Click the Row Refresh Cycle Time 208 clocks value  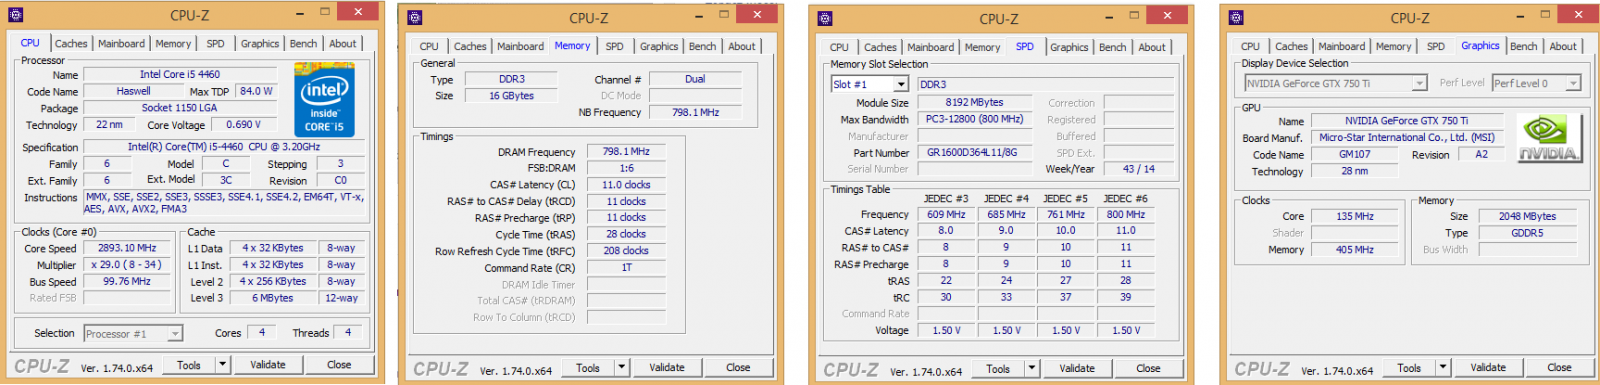626,251
